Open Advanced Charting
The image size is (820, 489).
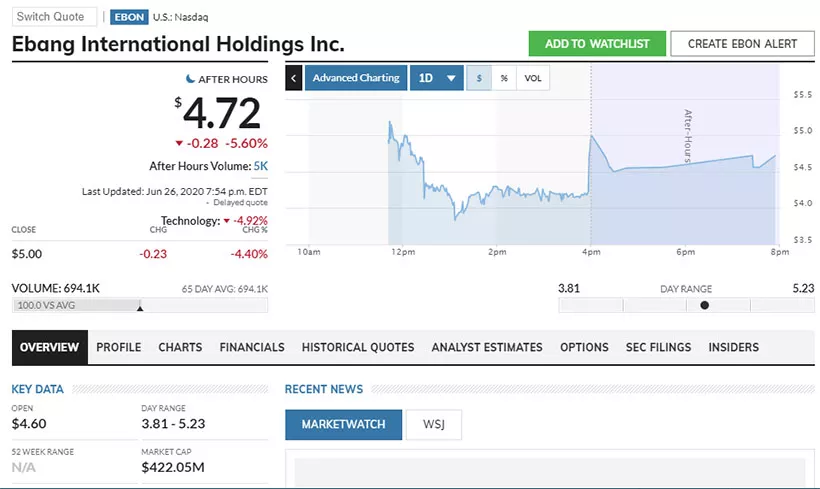point(355,78)
